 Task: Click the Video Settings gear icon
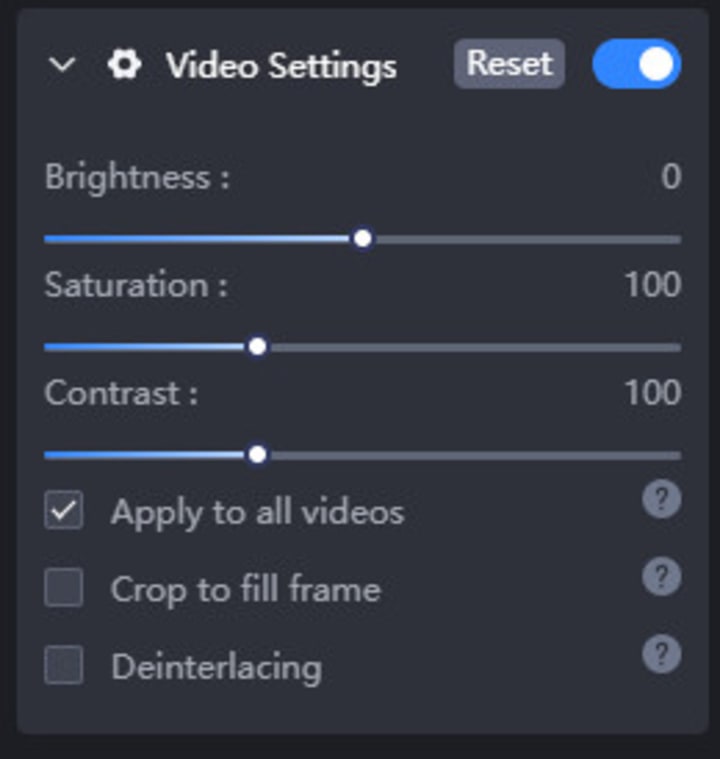[x=124, y=66]
